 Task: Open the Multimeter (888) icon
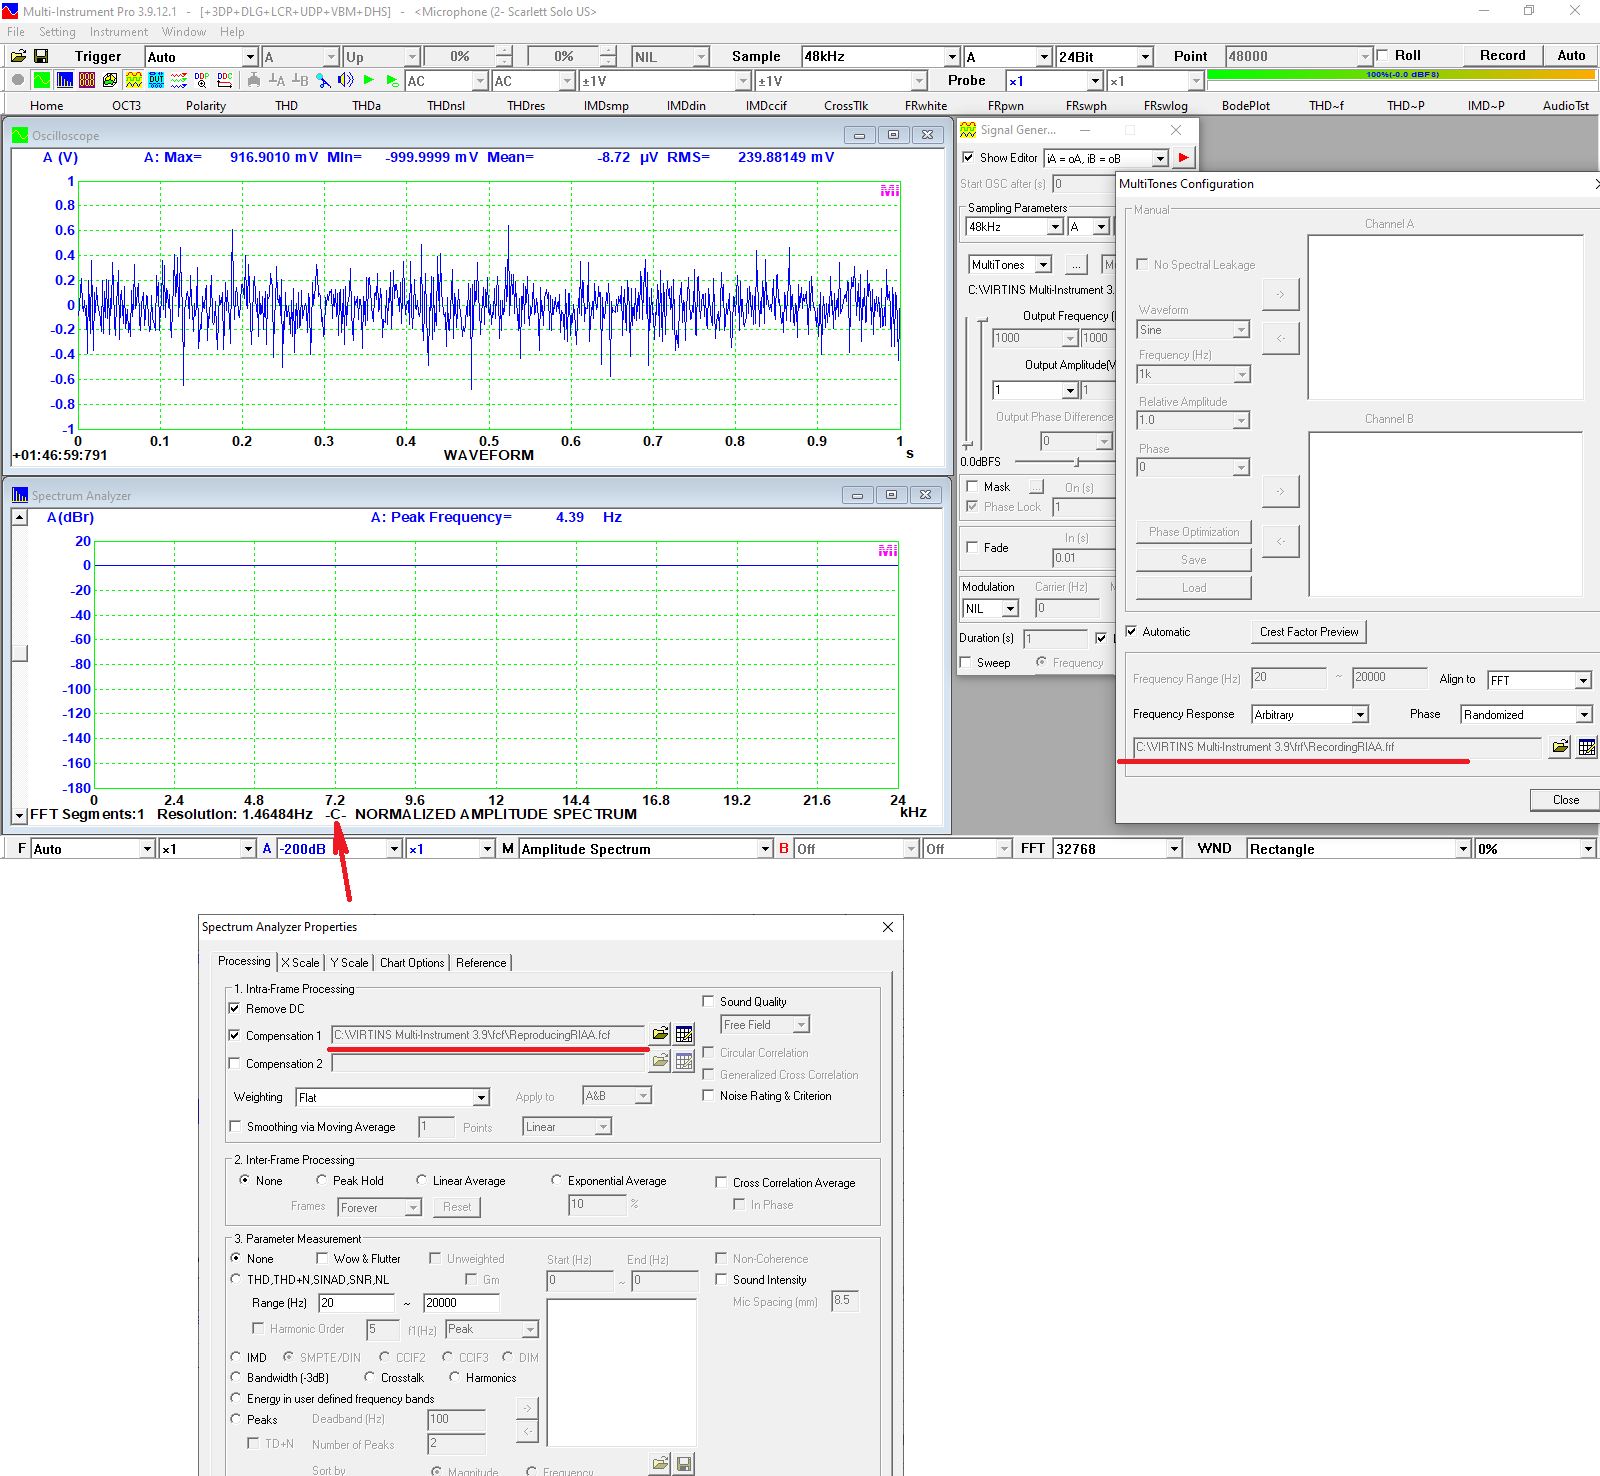[88, 81]
